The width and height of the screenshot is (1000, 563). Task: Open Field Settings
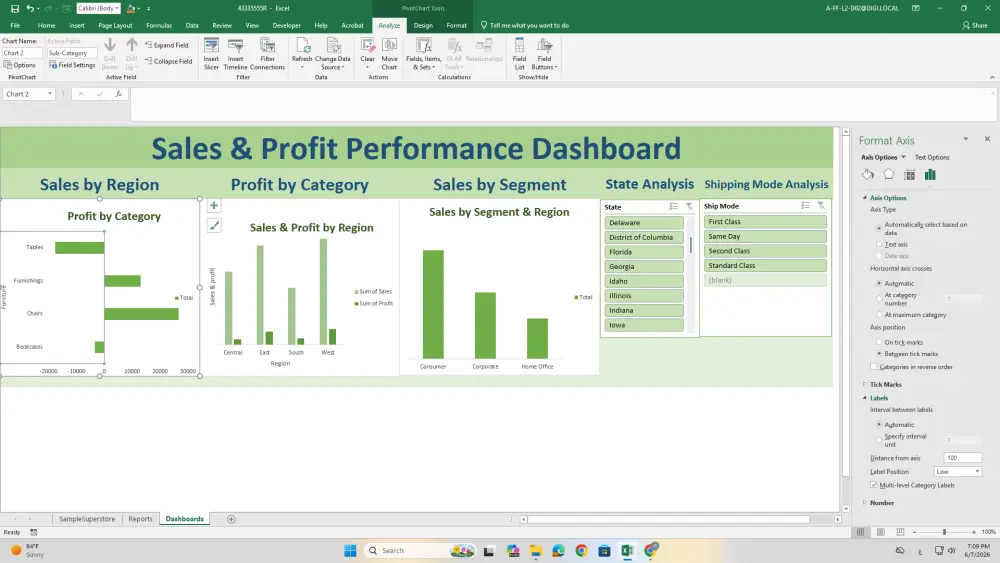[x=72, y=65]
